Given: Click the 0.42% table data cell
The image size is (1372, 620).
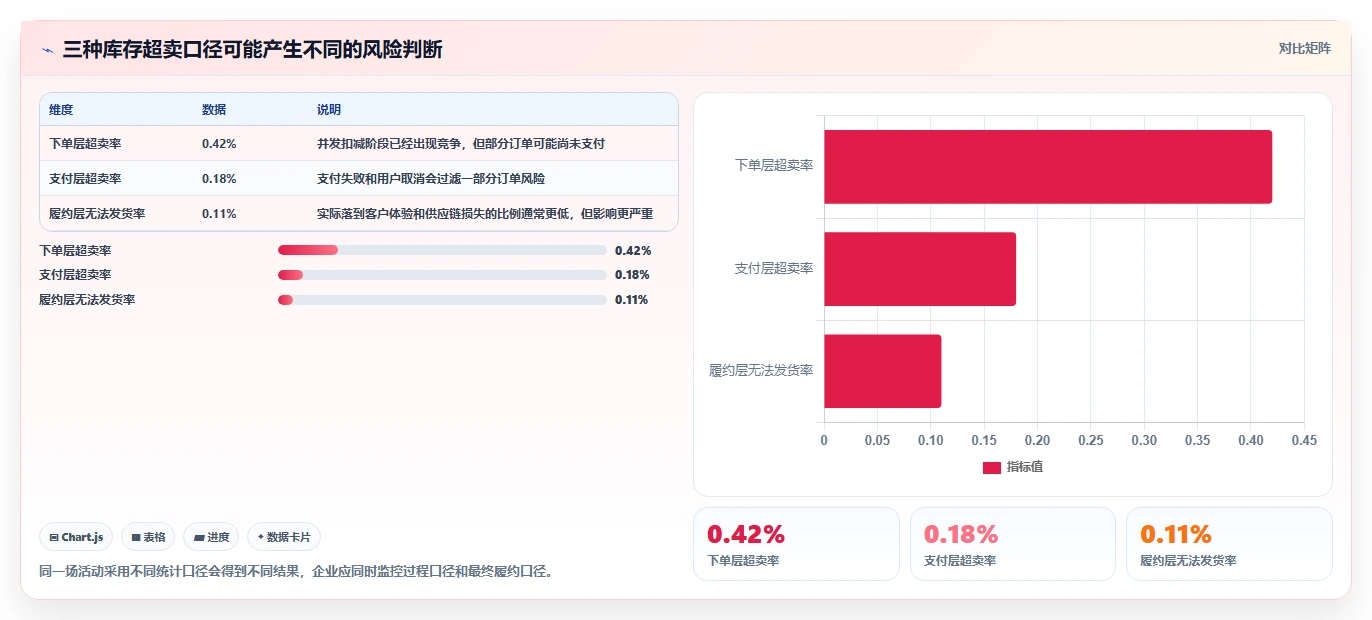Looking at the screenshot, I should coord(219,144).
